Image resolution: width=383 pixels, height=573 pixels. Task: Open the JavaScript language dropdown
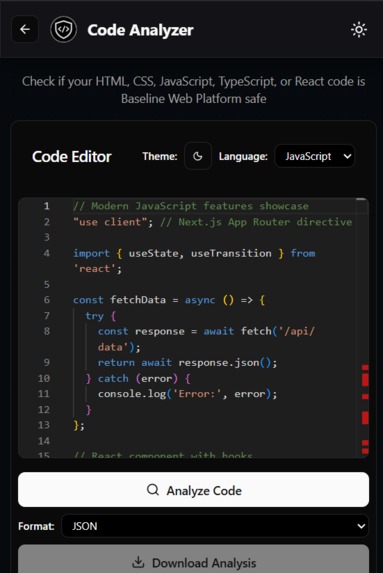[x=315, y=156]
